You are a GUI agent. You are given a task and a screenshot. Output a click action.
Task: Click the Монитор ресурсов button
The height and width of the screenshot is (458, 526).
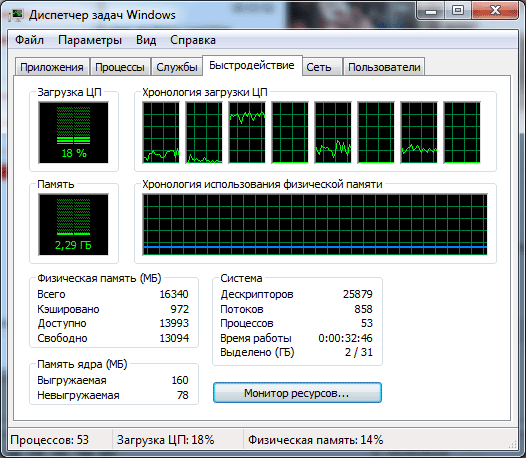point(297,393)
